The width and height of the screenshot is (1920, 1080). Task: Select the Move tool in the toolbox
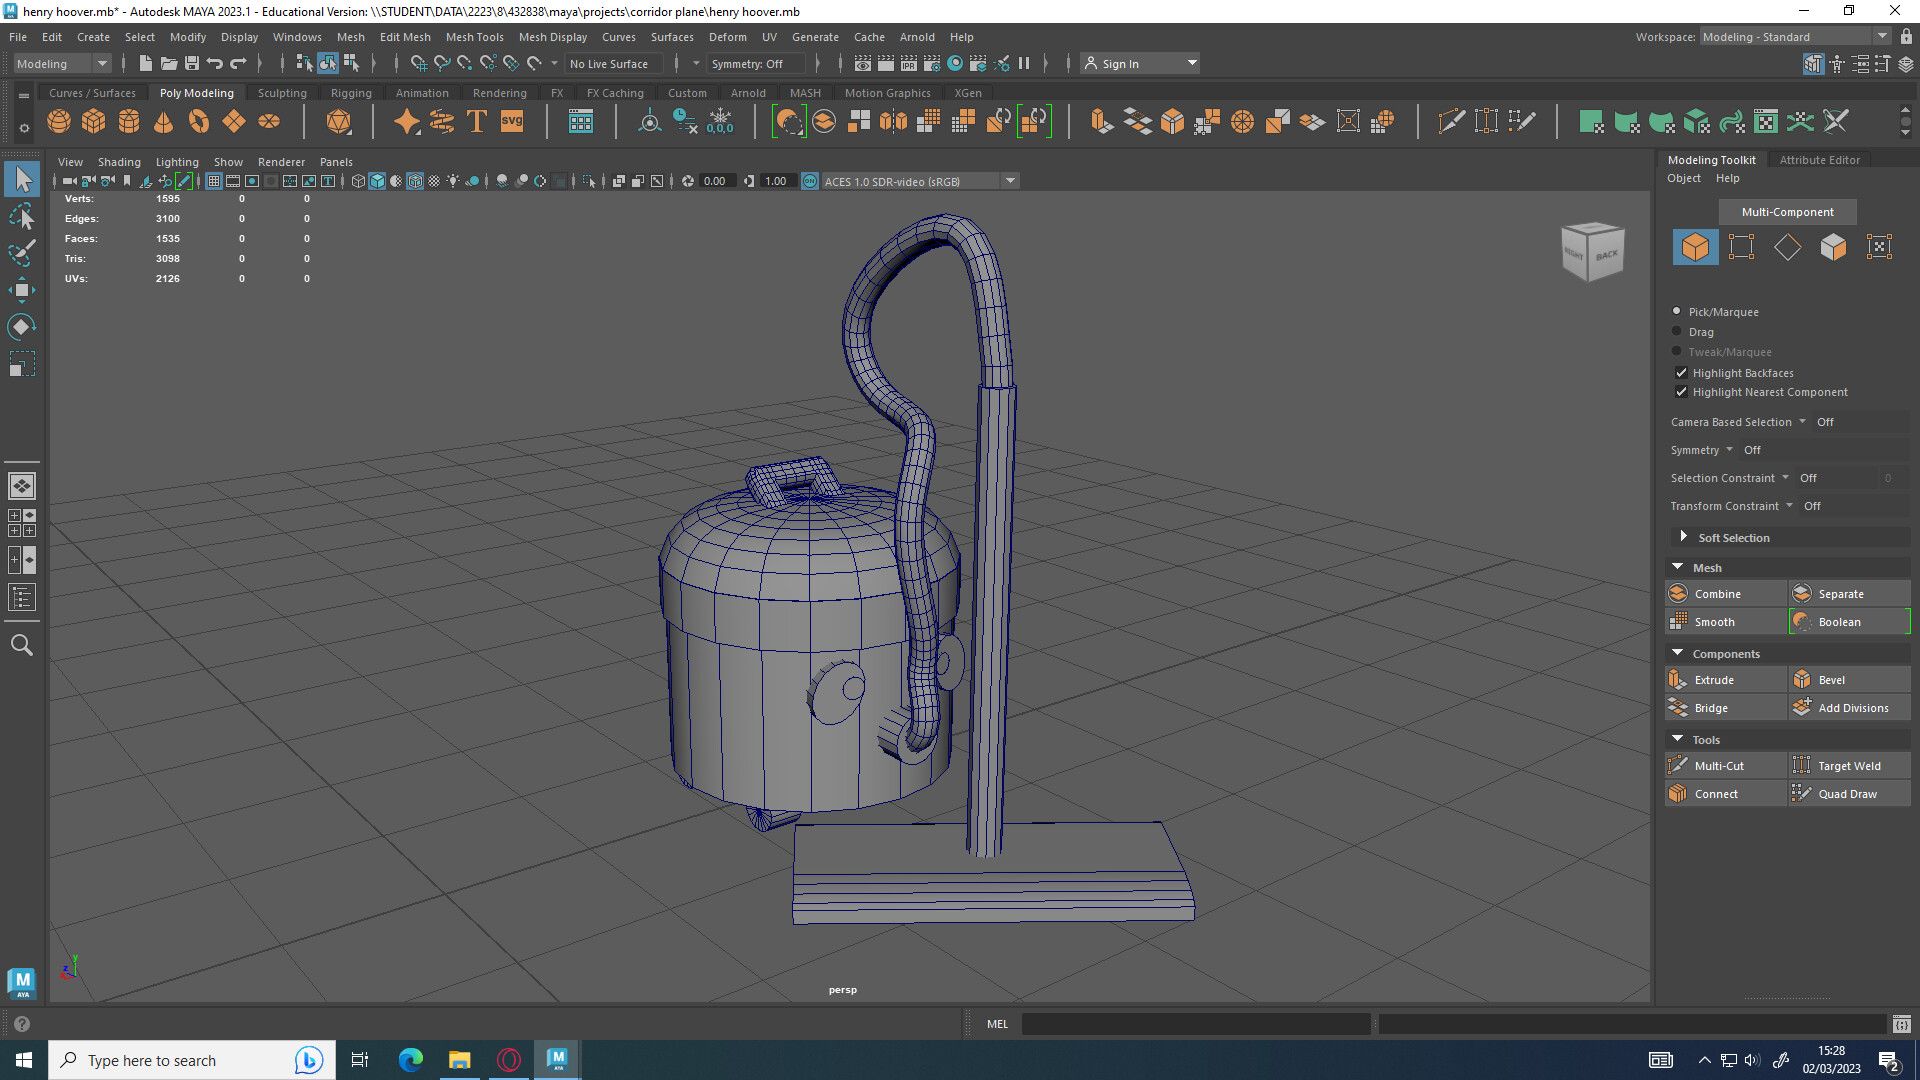(x=22, y=290)
